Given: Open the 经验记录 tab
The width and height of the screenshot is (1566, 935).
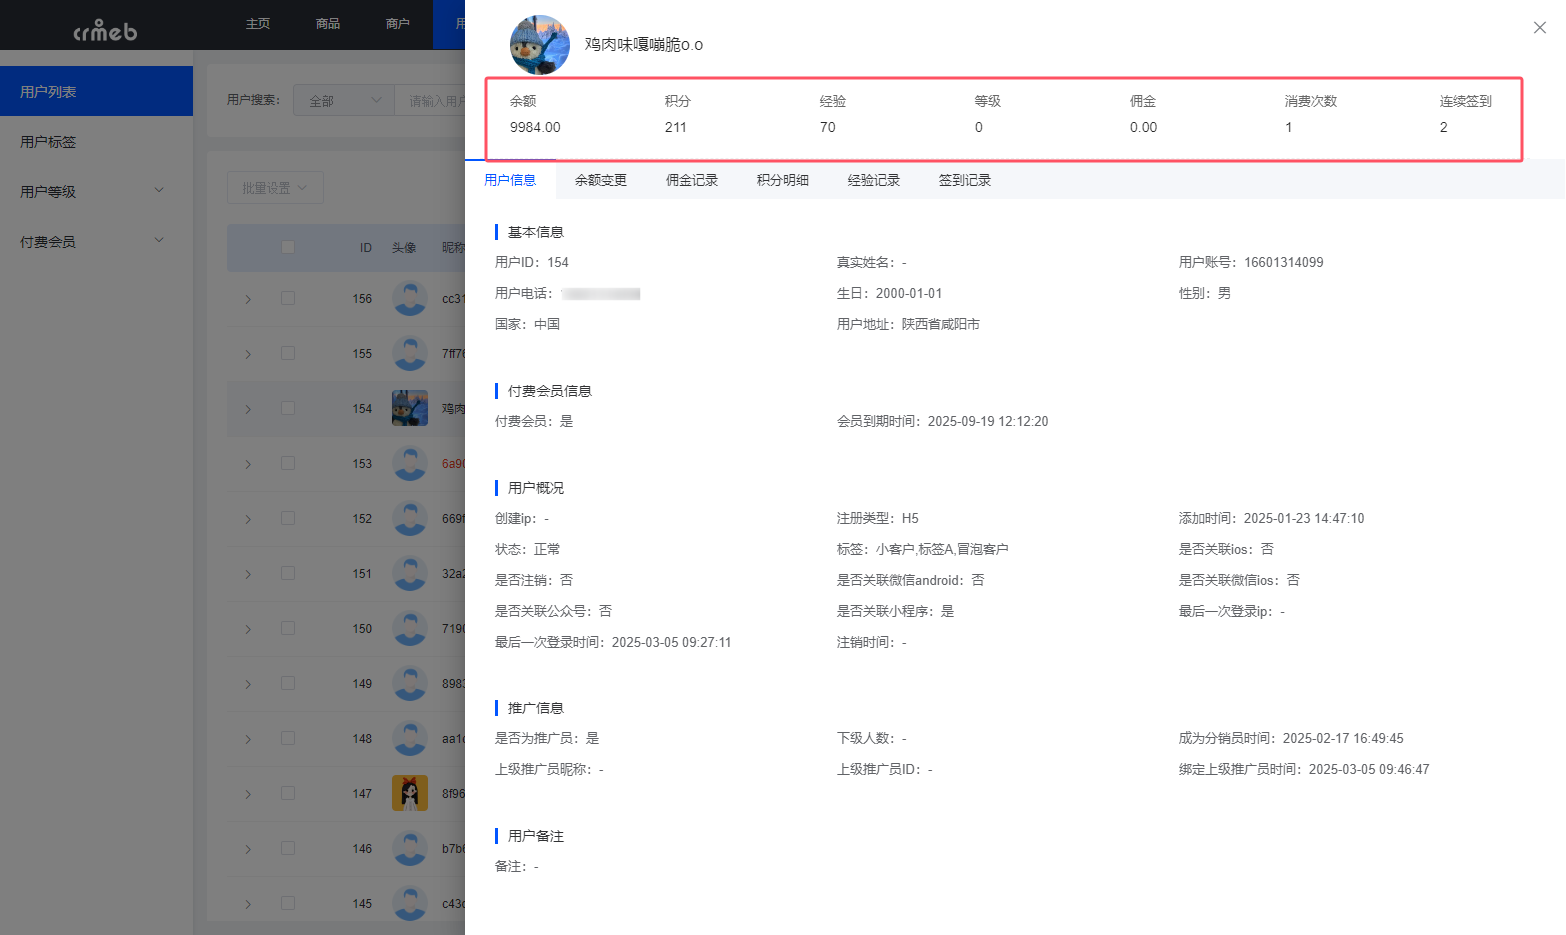Looking at the screenshot, I should (873, 179).
